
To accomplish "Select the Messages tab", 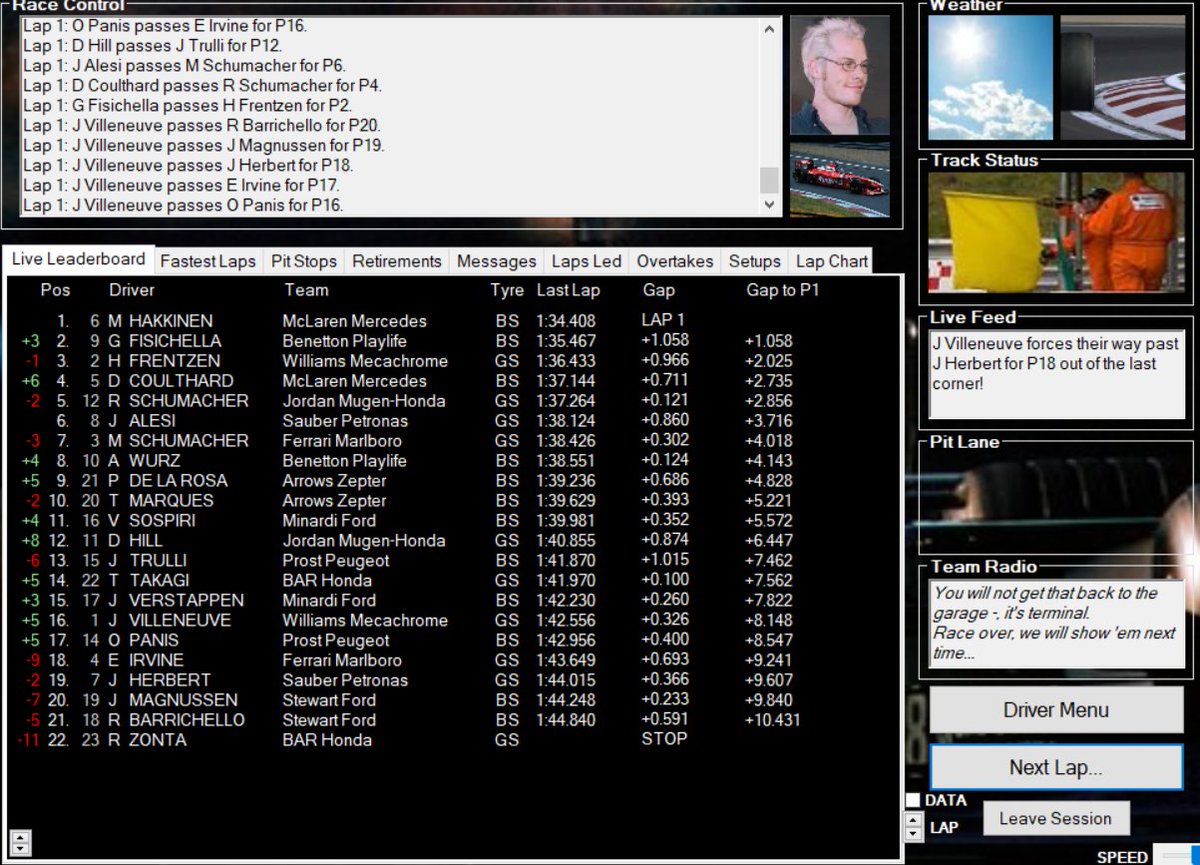I will [x=497, y=261].
